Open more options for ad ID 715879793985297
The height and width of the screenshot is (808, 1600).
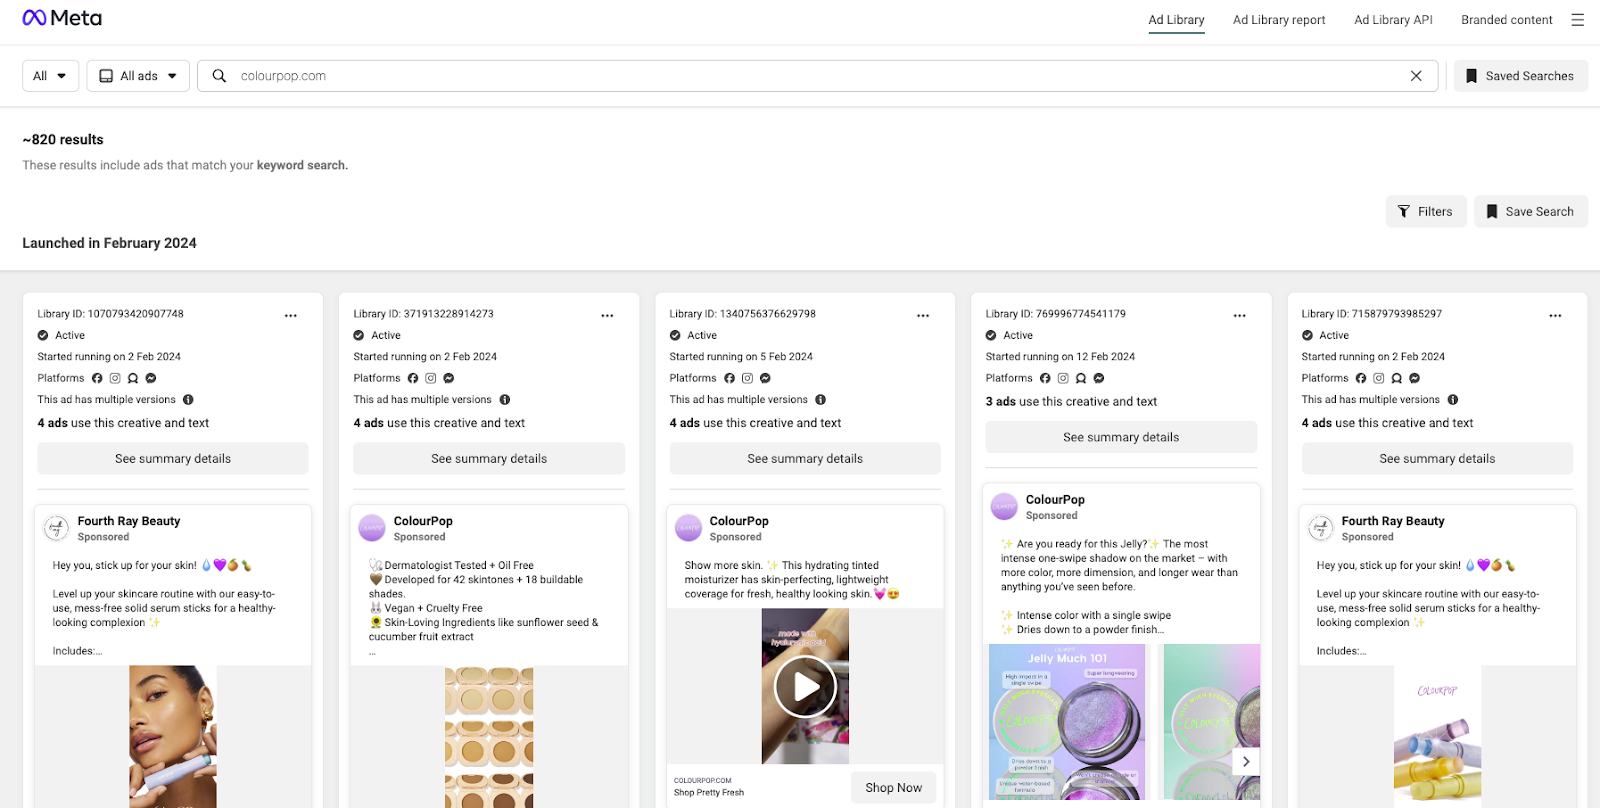1556,315
